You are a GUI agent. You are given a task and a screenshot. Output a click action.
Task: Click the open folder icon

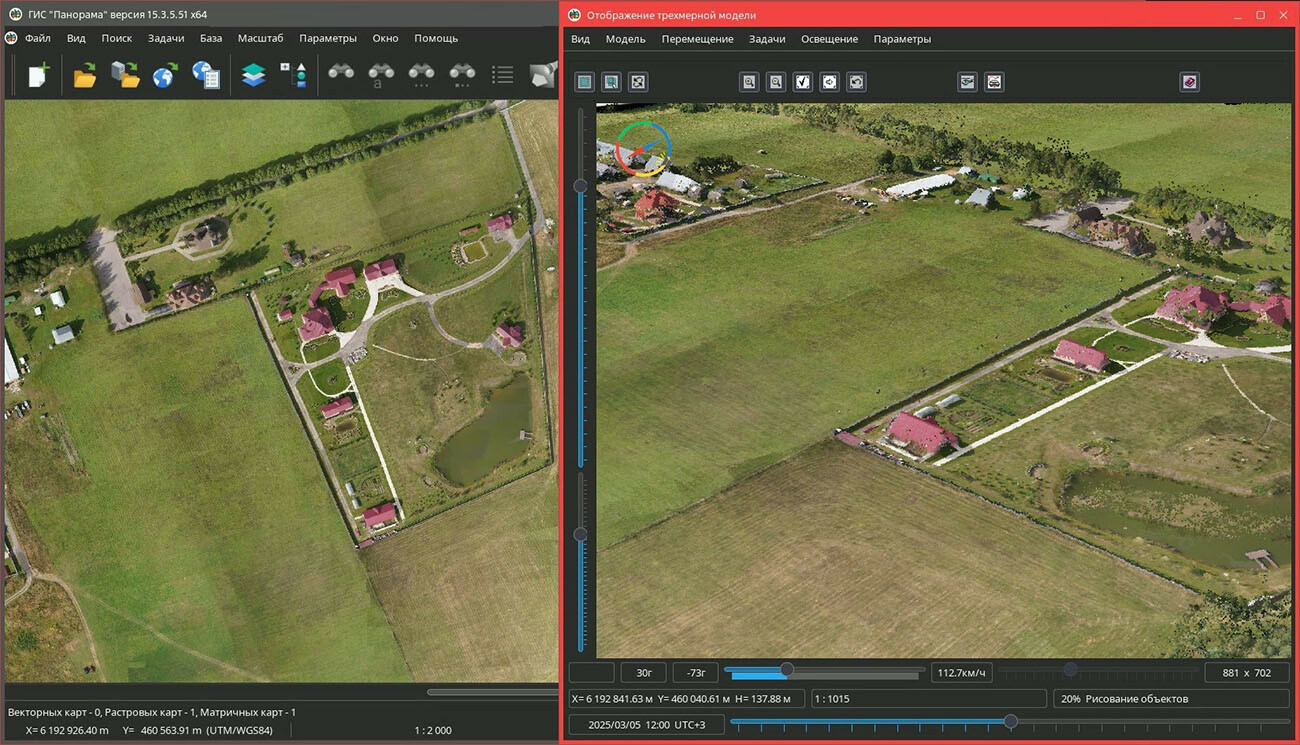click(x=85, y=75)
